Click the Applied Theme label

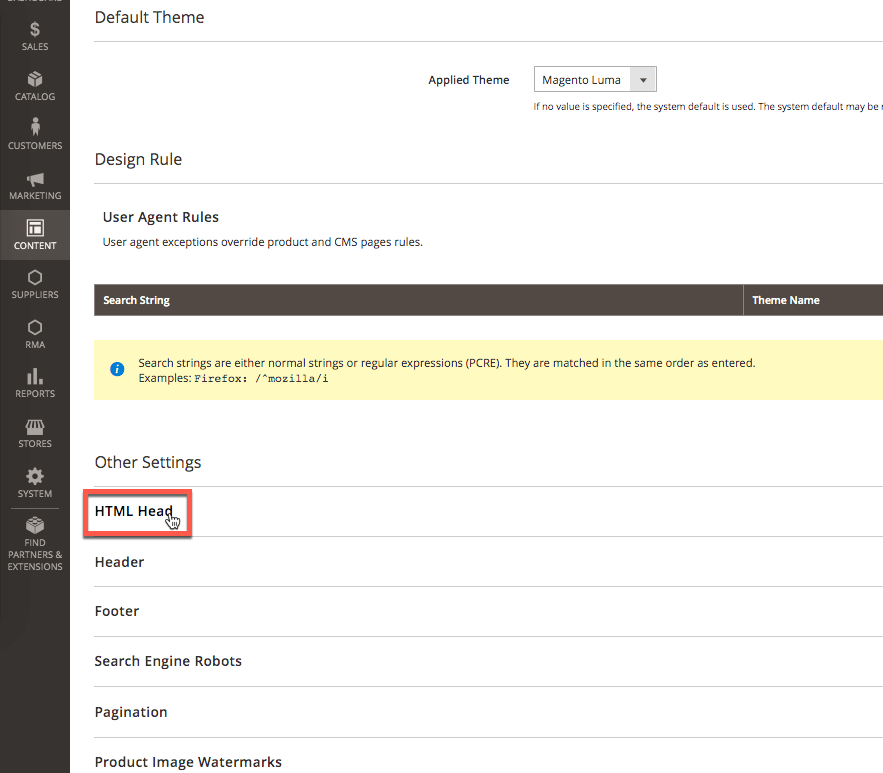coord(469,80)
